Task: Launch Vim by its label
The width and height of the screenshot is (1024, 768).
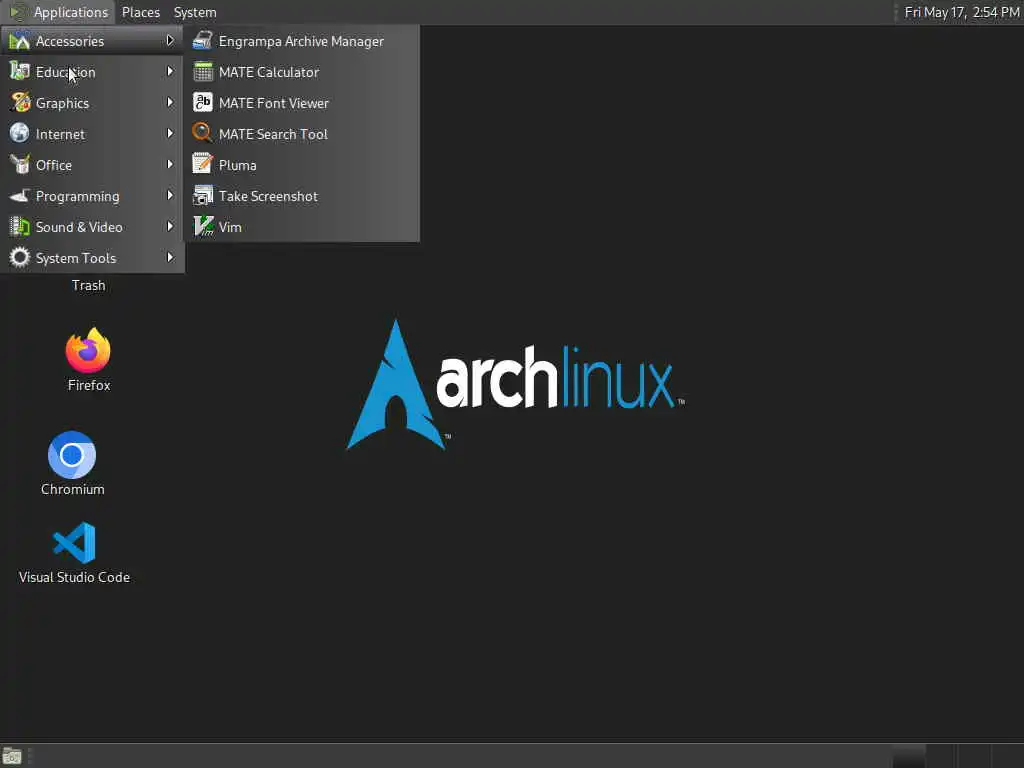Action: 230,227
